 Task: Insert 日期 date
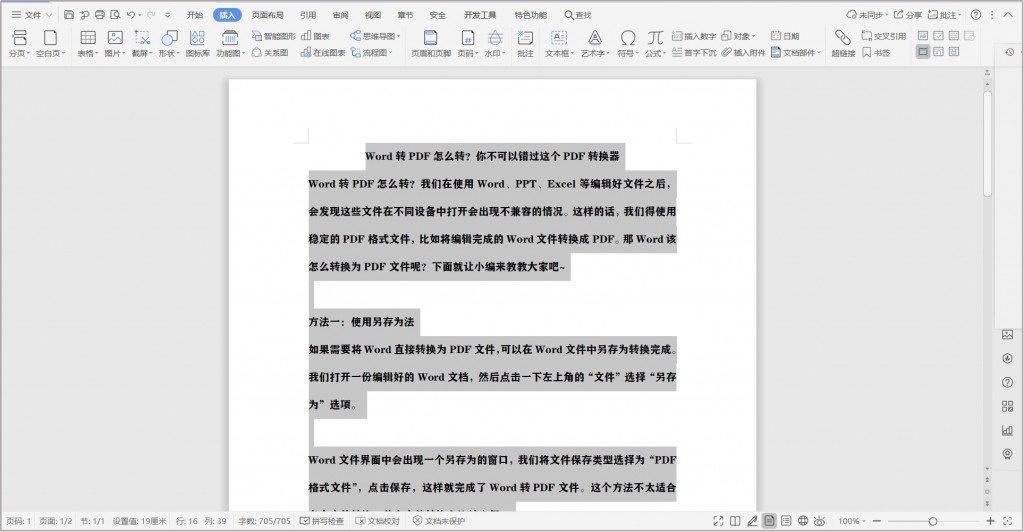[785, 36]
